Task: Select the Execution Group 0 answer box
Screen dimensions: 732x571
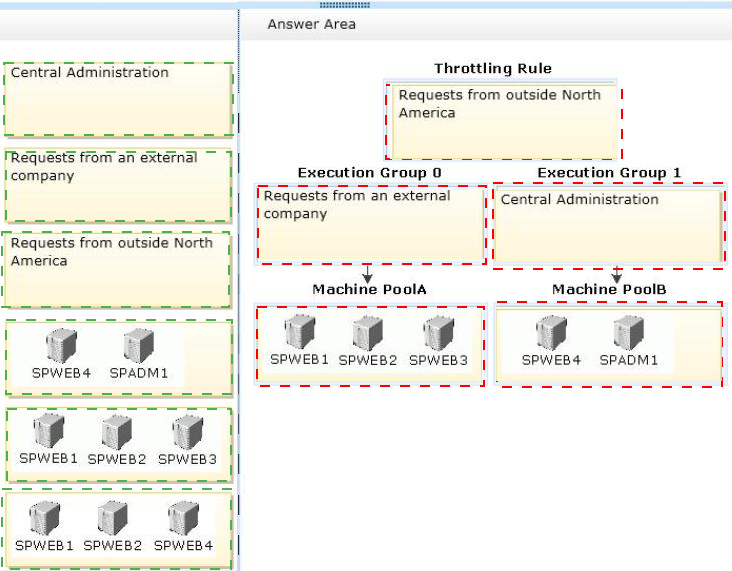Action: click(x=371, y=224)
